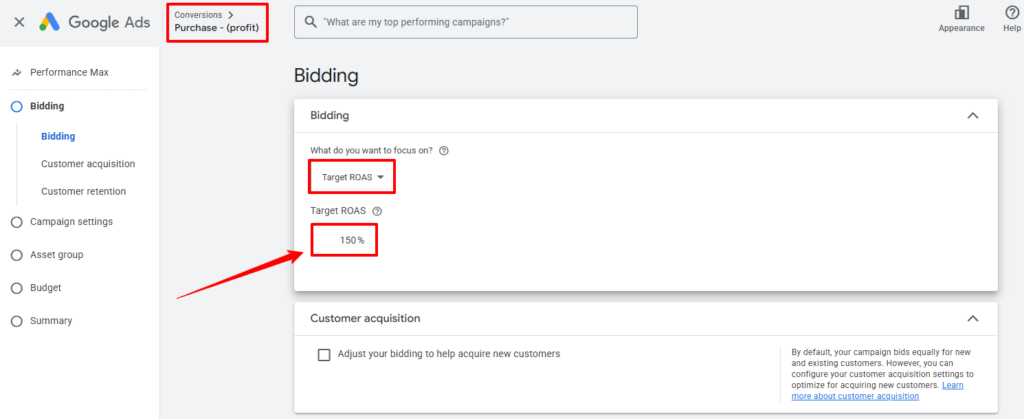Collapse the Customer acquisition card
Image resolution: width=1024 pixels, height=419 pixels.
[x=972, y=318]
